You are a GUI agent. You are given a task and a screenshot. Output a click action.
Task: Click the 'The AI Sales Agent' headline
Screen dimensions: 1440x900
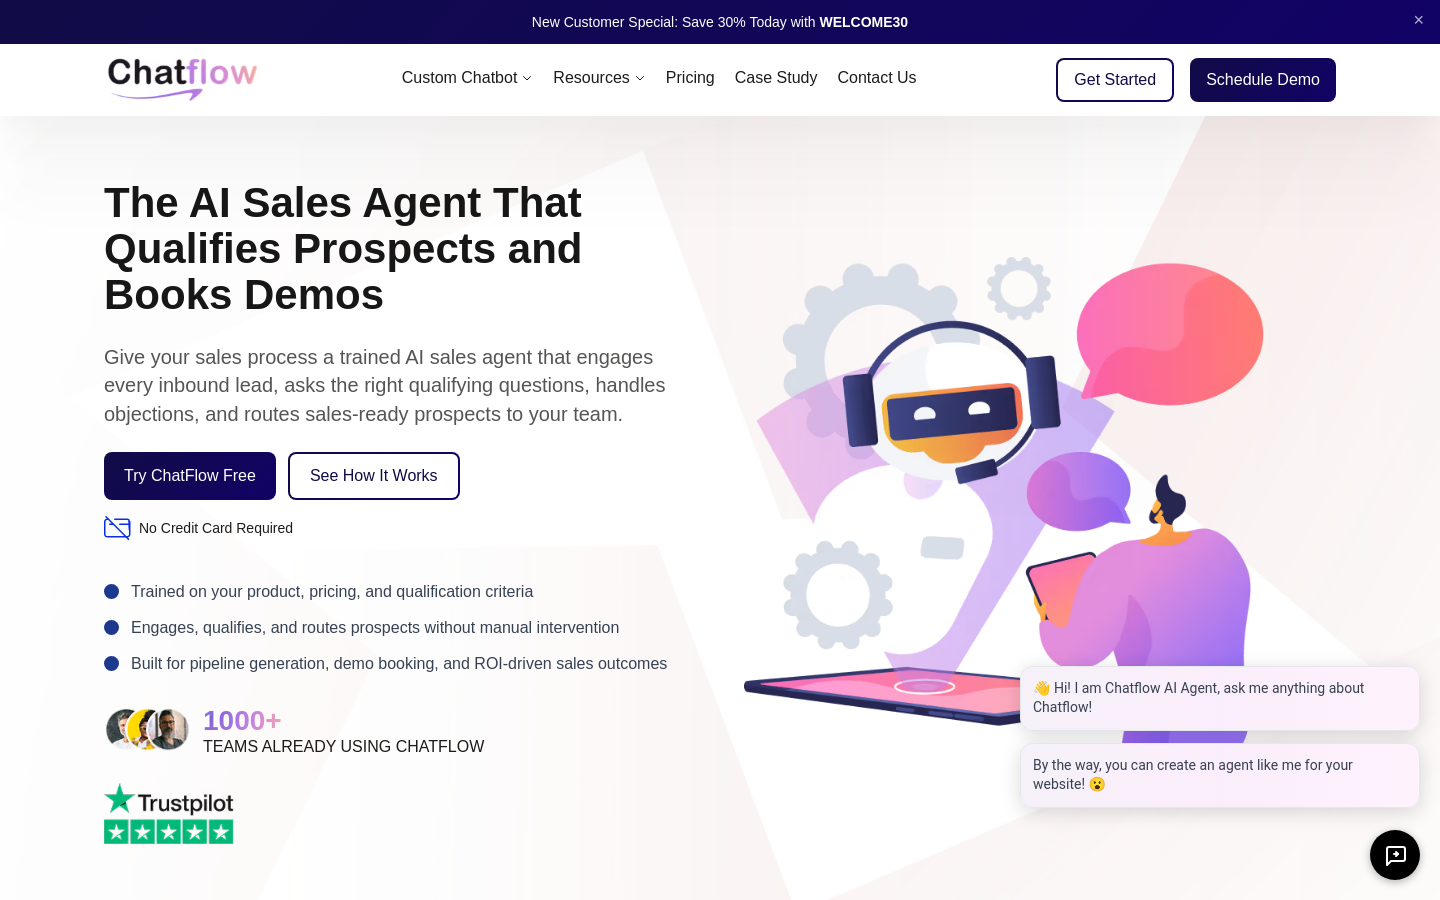click(x=343, y=249)
